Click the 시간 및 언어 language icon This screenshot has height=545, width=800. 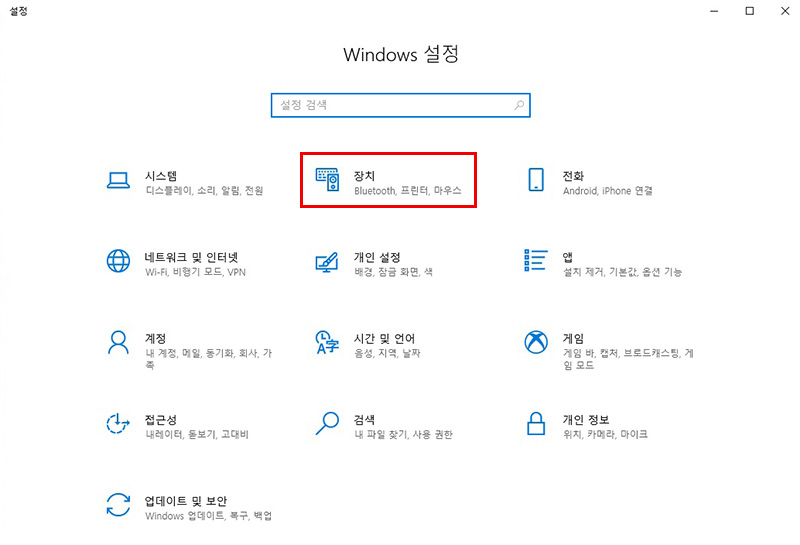point(327,342)
